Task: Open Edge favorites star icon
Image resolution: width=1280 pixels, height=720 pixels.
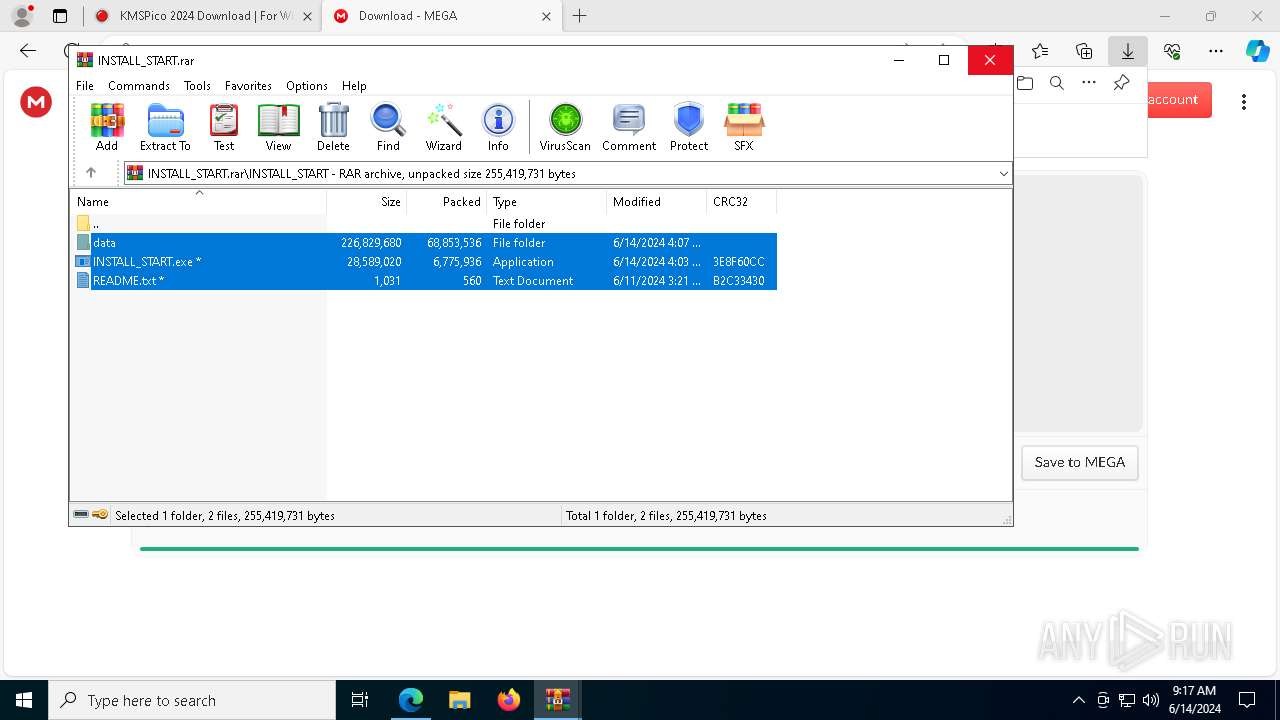Action: coord(1040,51)
